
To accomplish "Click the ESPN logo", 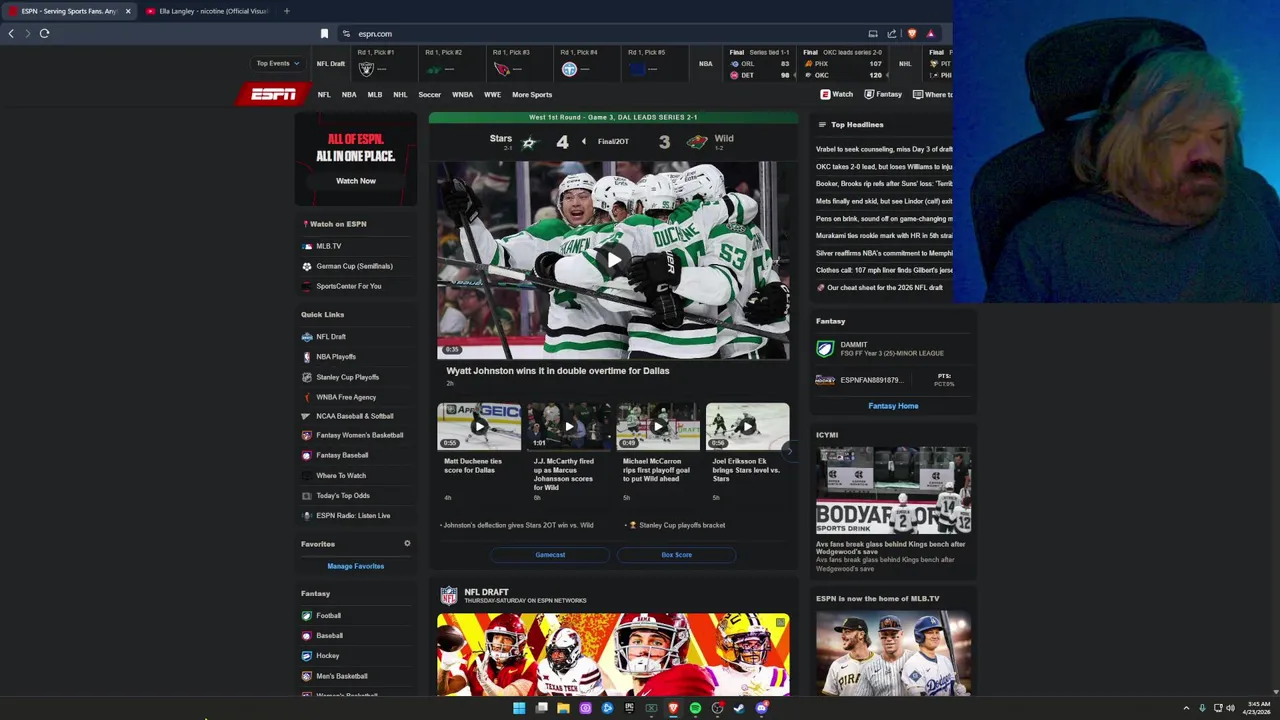I will tap(273, 94).
